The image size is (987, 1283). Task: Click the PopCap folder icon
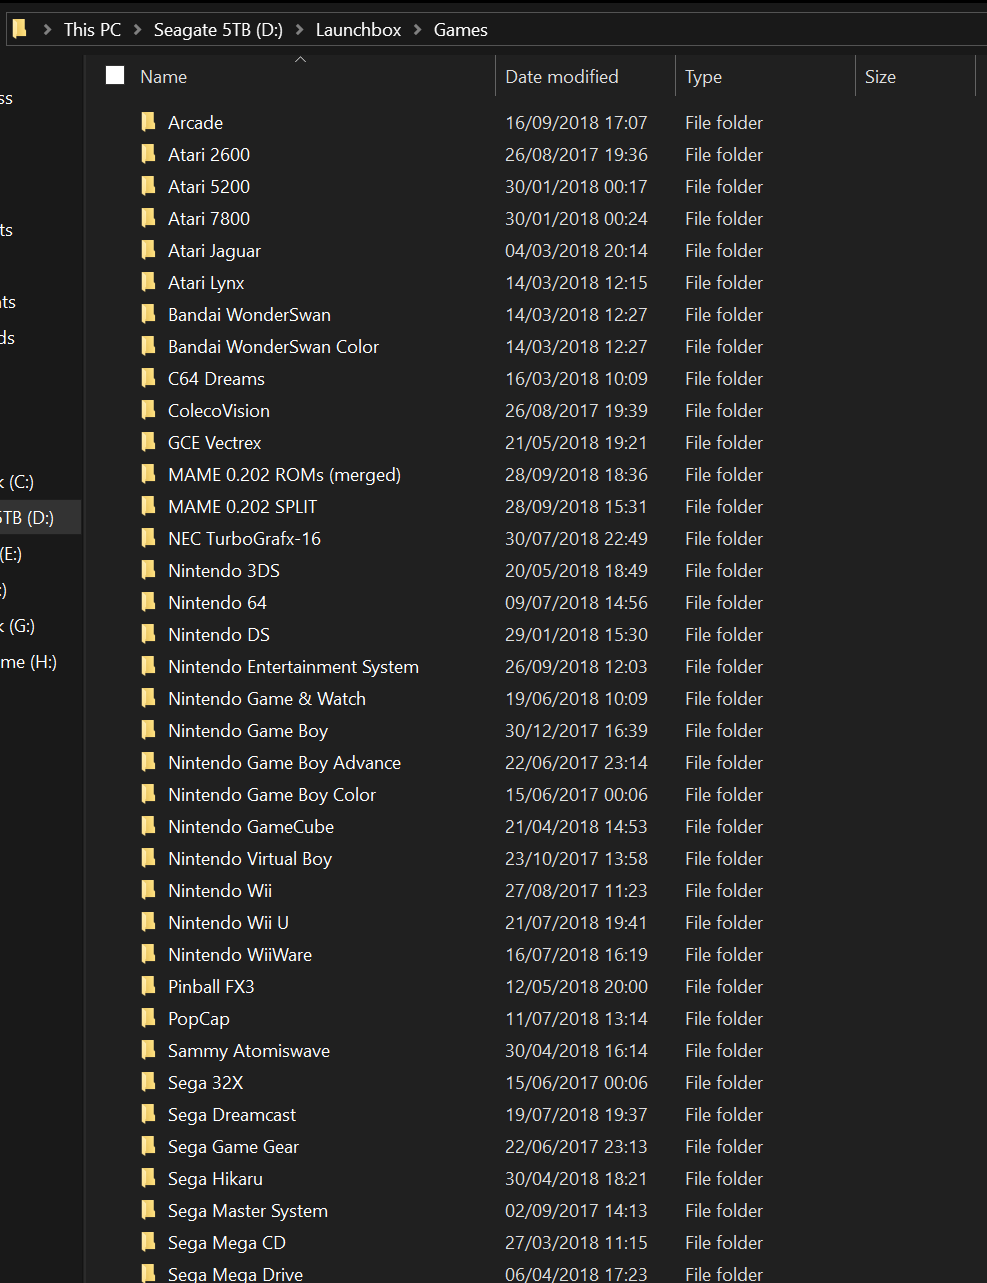[148, 1018]
